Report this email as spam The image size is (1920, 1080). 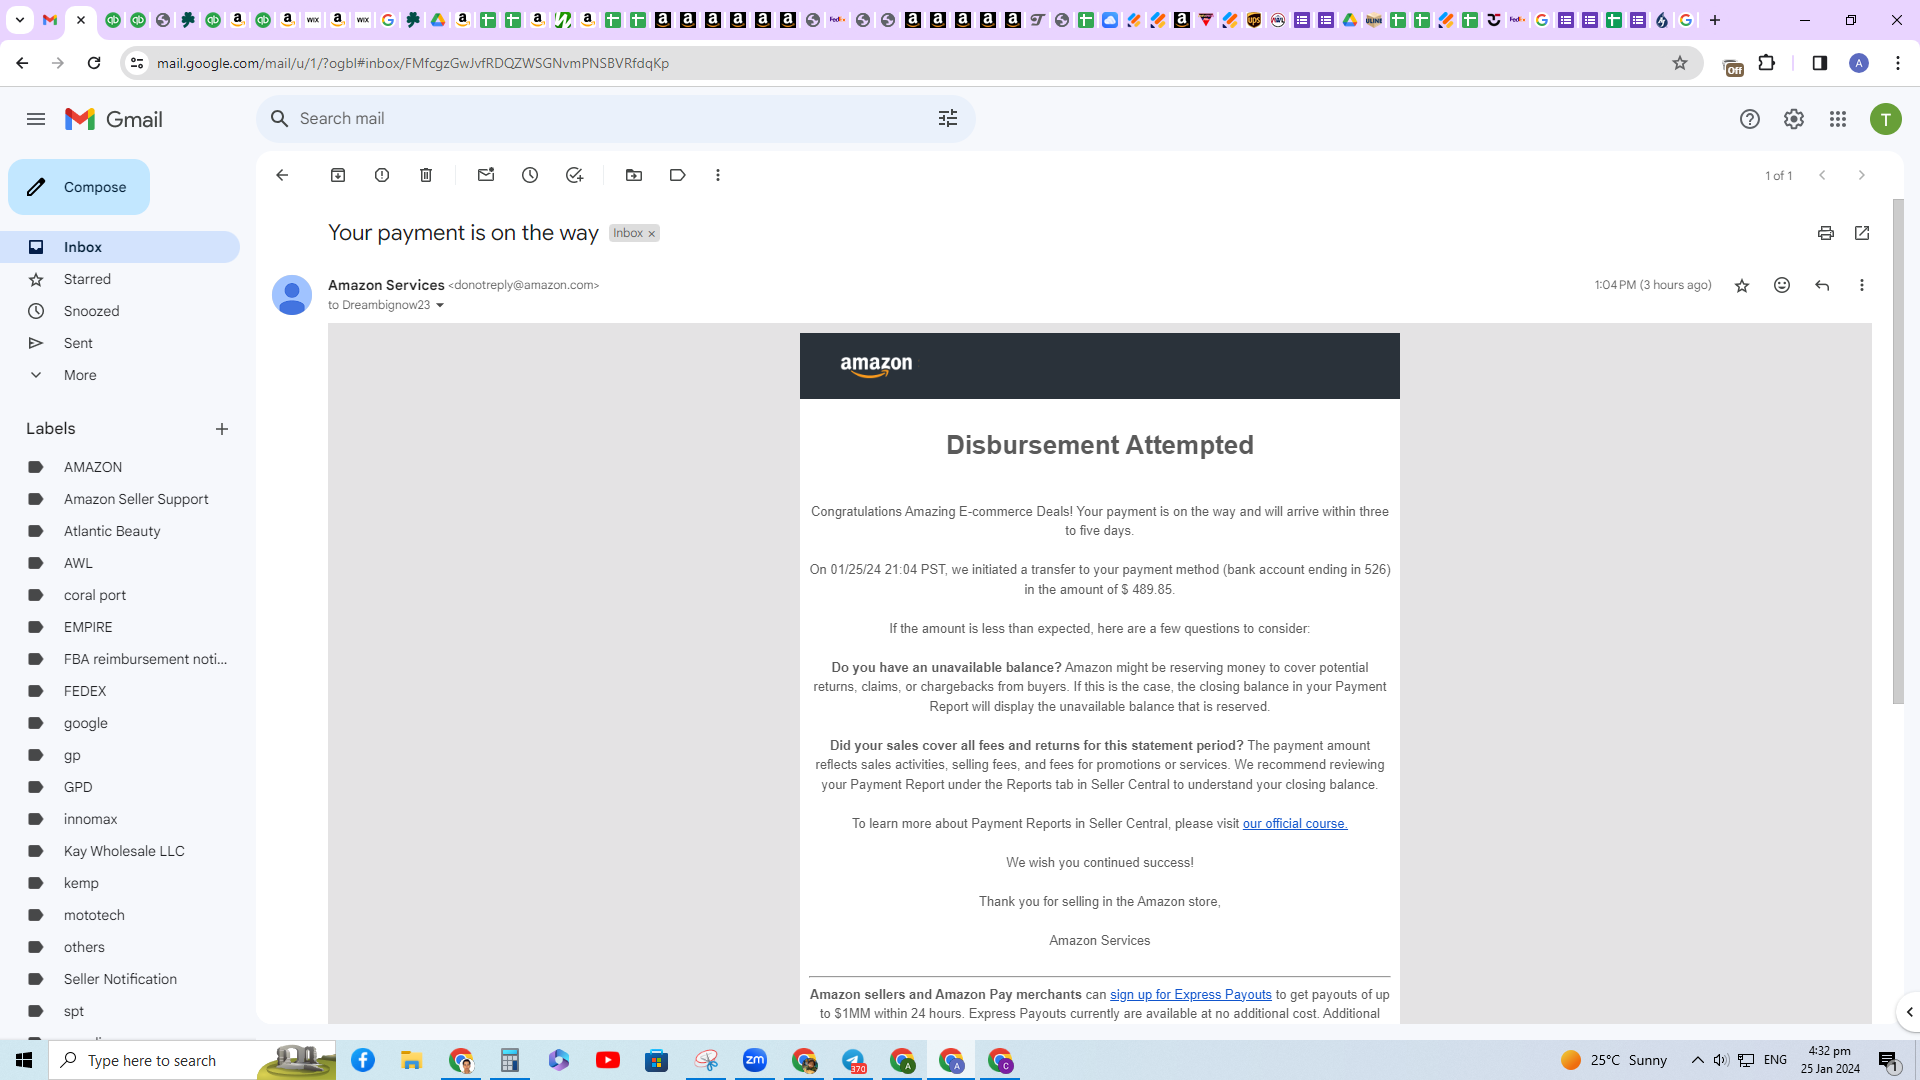(382, 175)
